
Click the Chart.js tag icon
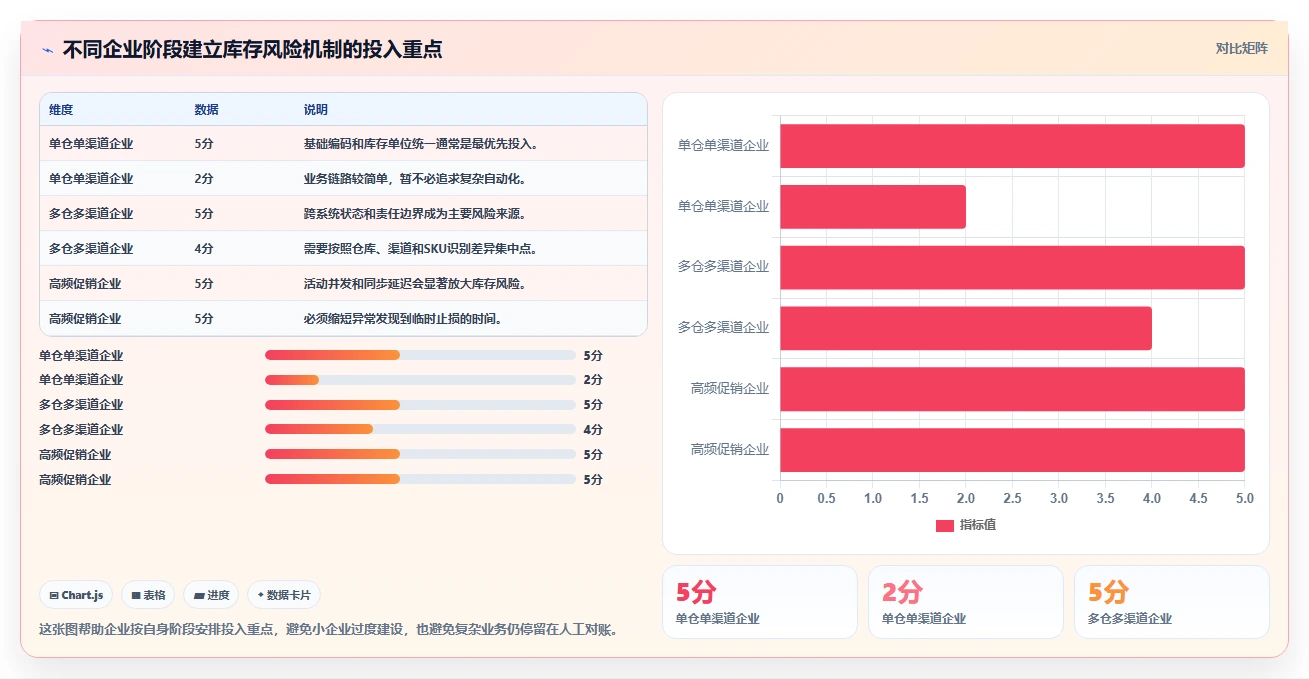53,595
